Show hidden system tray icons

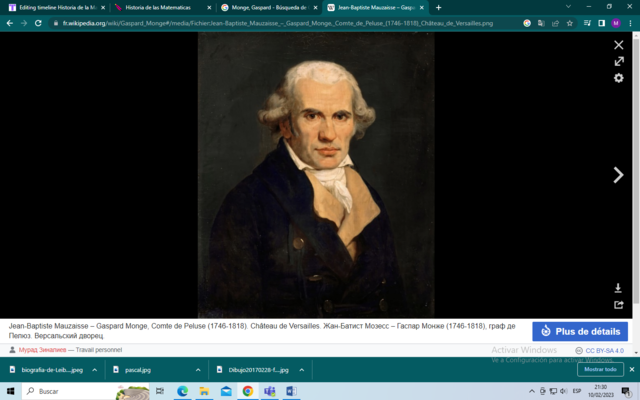point(531,391)
